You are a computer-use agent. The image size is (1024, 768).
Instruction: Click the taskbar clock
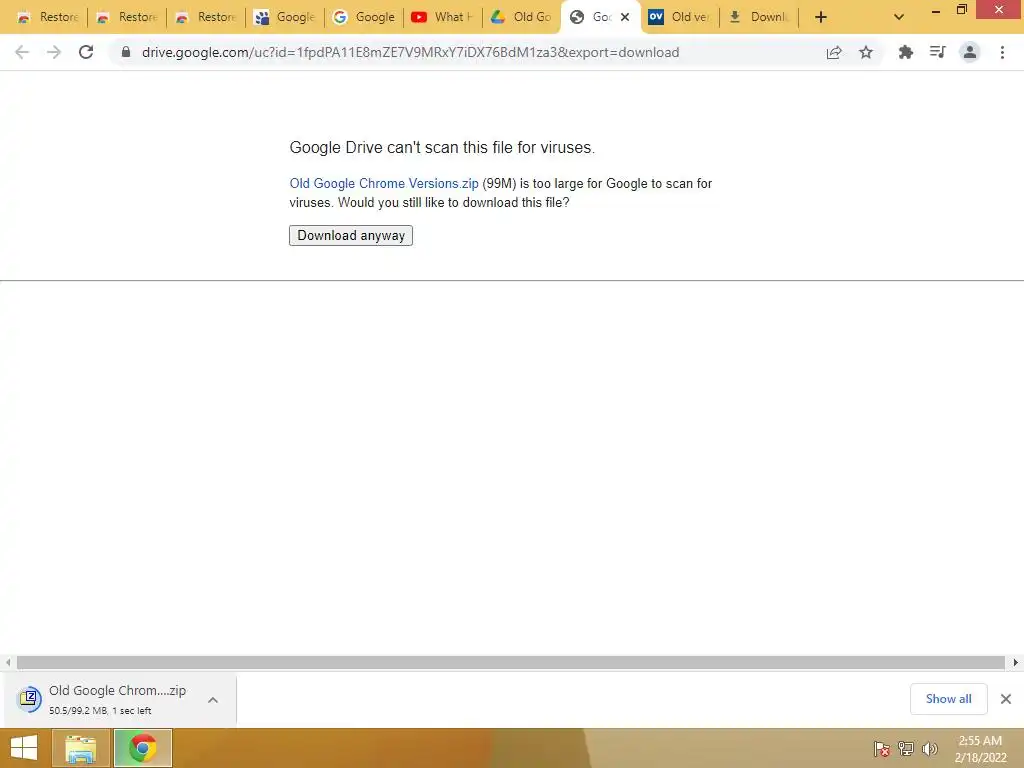pyautogui.click(x=980, y=749)
